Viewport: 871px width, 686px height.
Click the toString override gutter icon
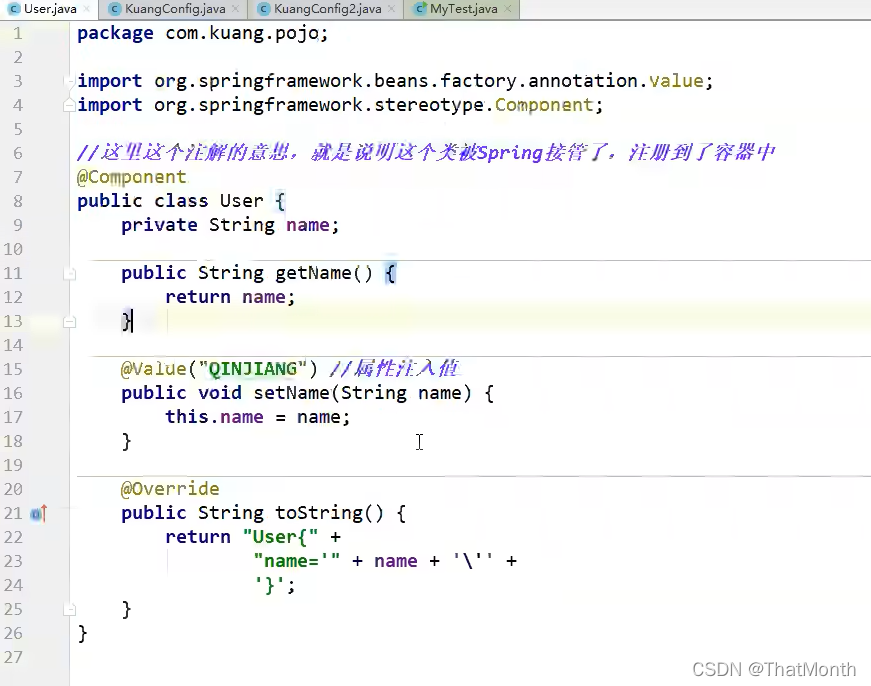(x=39, y=514)
